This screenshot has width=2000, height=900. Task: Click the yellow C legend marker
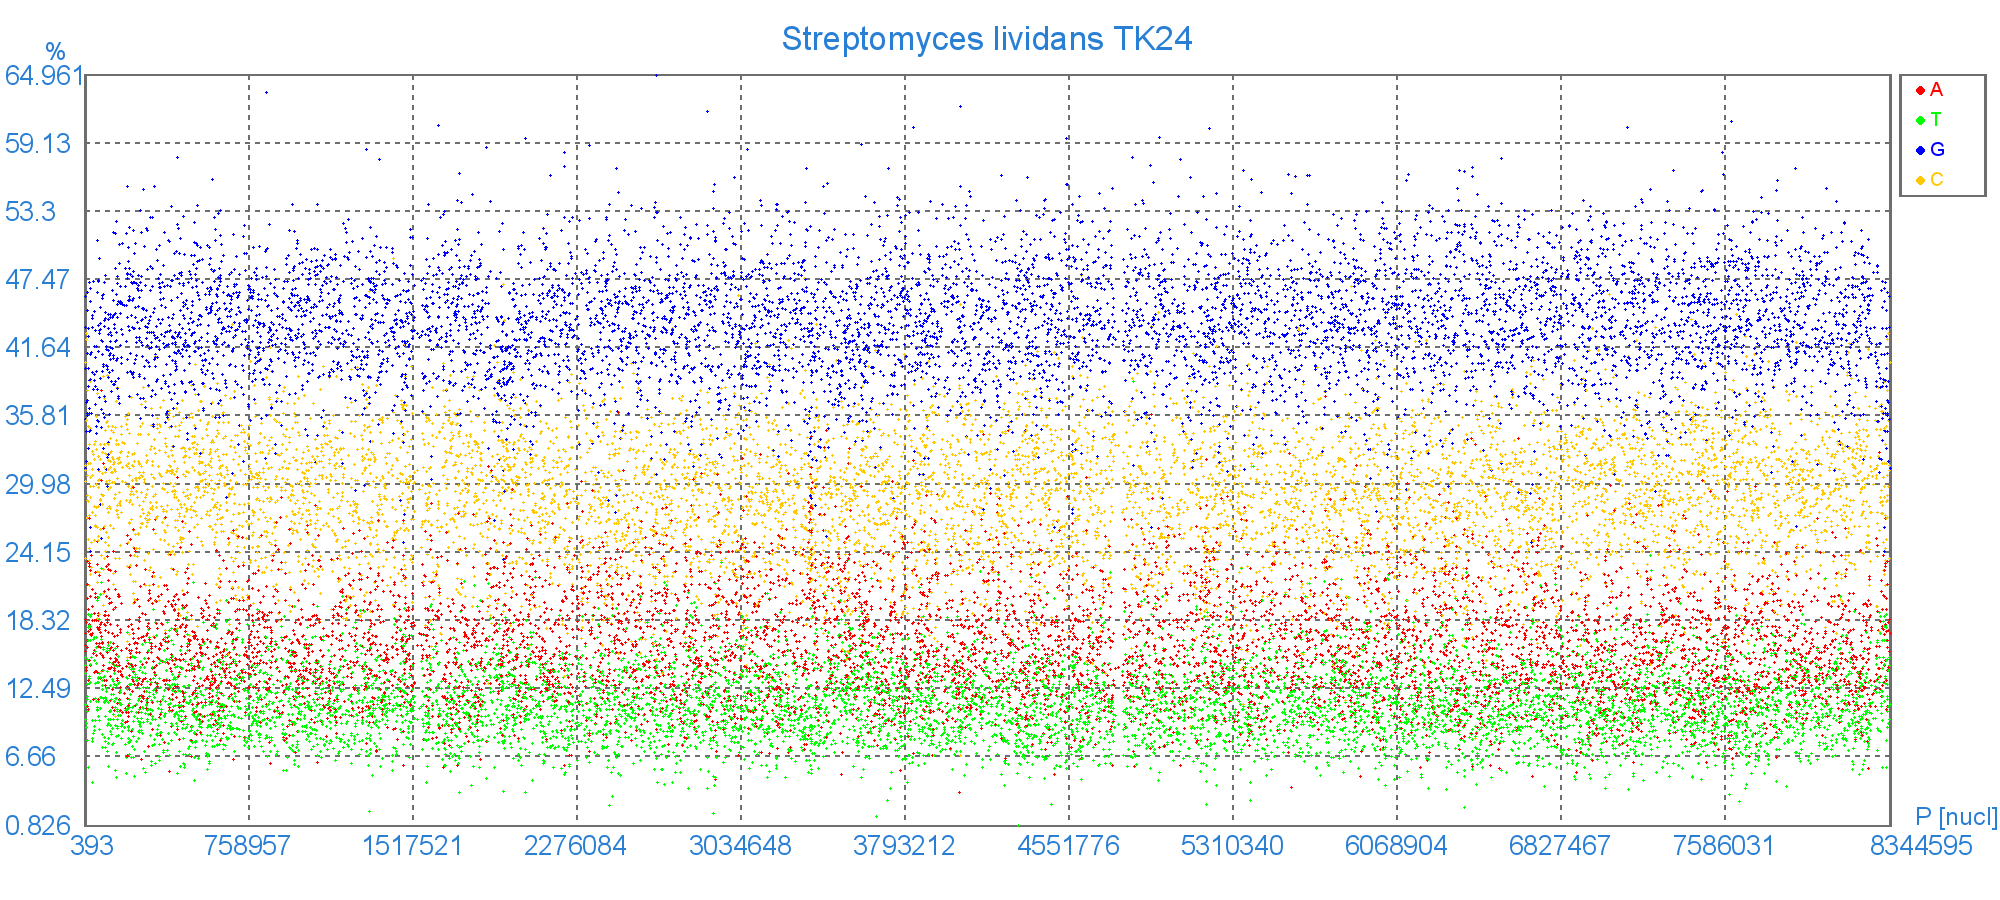coord(1920,180)
